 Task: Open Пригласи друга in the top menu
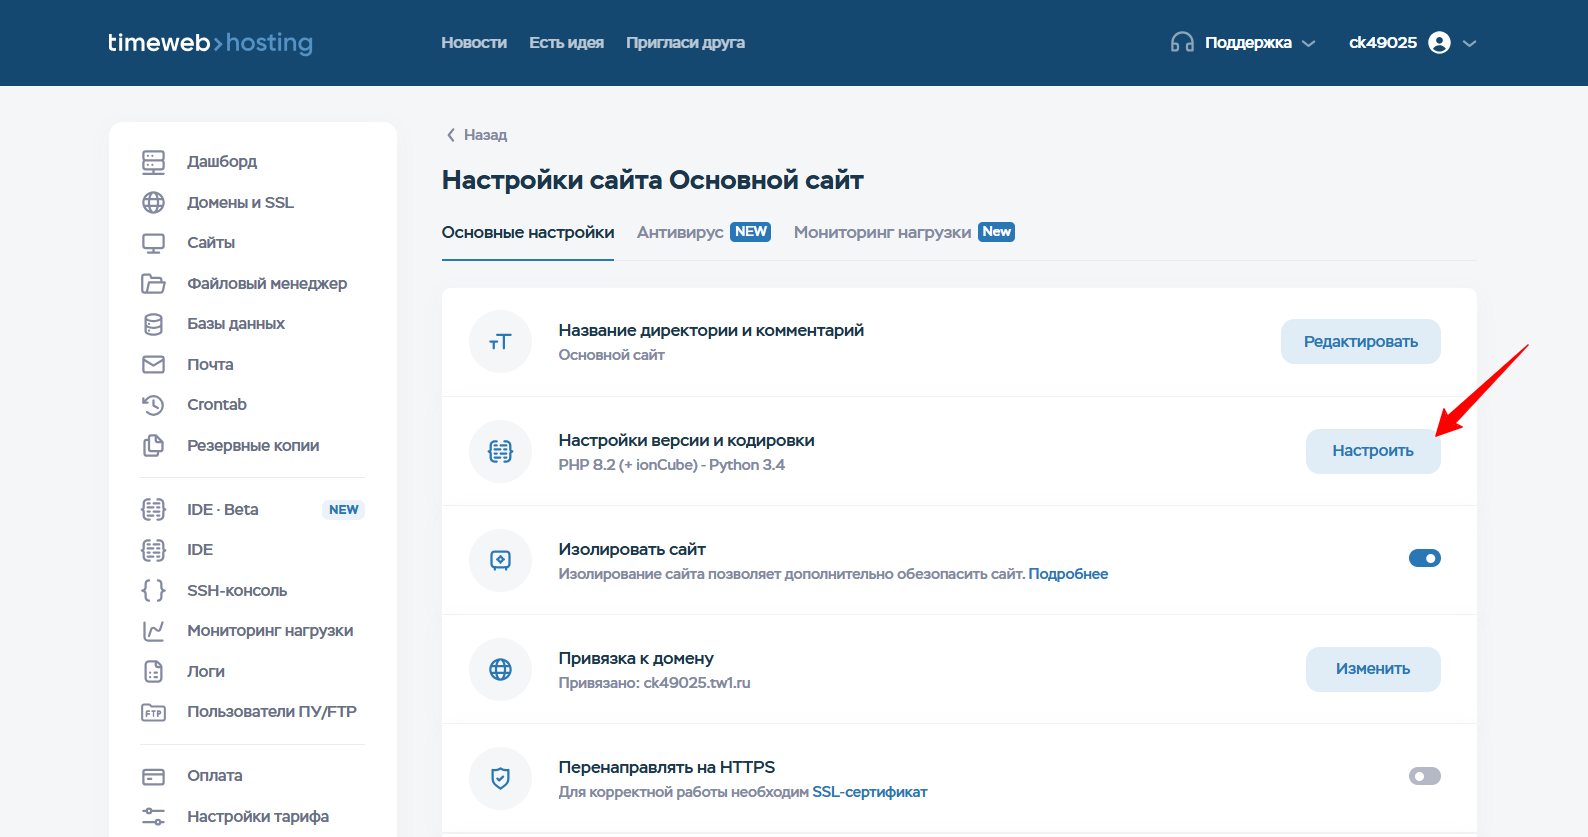[x=685, y=43]
